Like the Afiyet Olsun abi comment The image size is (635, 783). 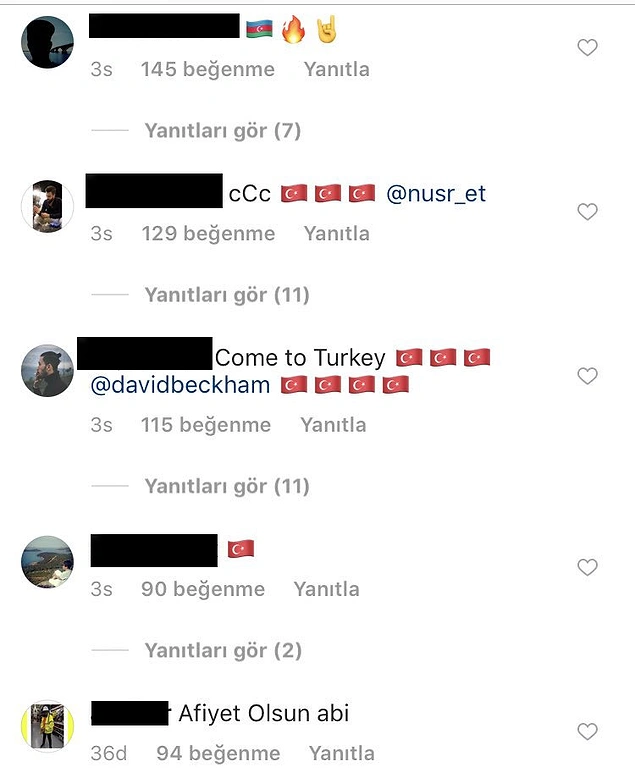point(587,731)
